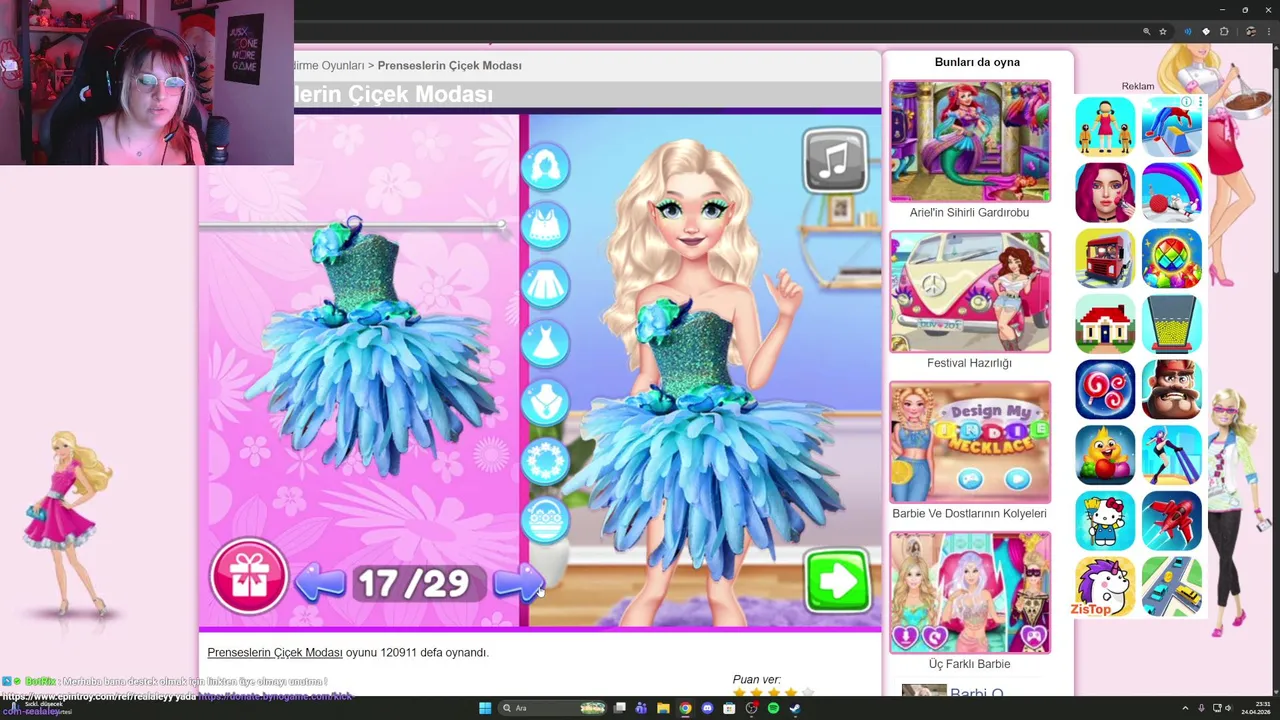Viewport: 1280px width, 720px height.
Task: Open the lollipop candy game ad icon
Action: pyautogui.click(x=1105, y=390)
